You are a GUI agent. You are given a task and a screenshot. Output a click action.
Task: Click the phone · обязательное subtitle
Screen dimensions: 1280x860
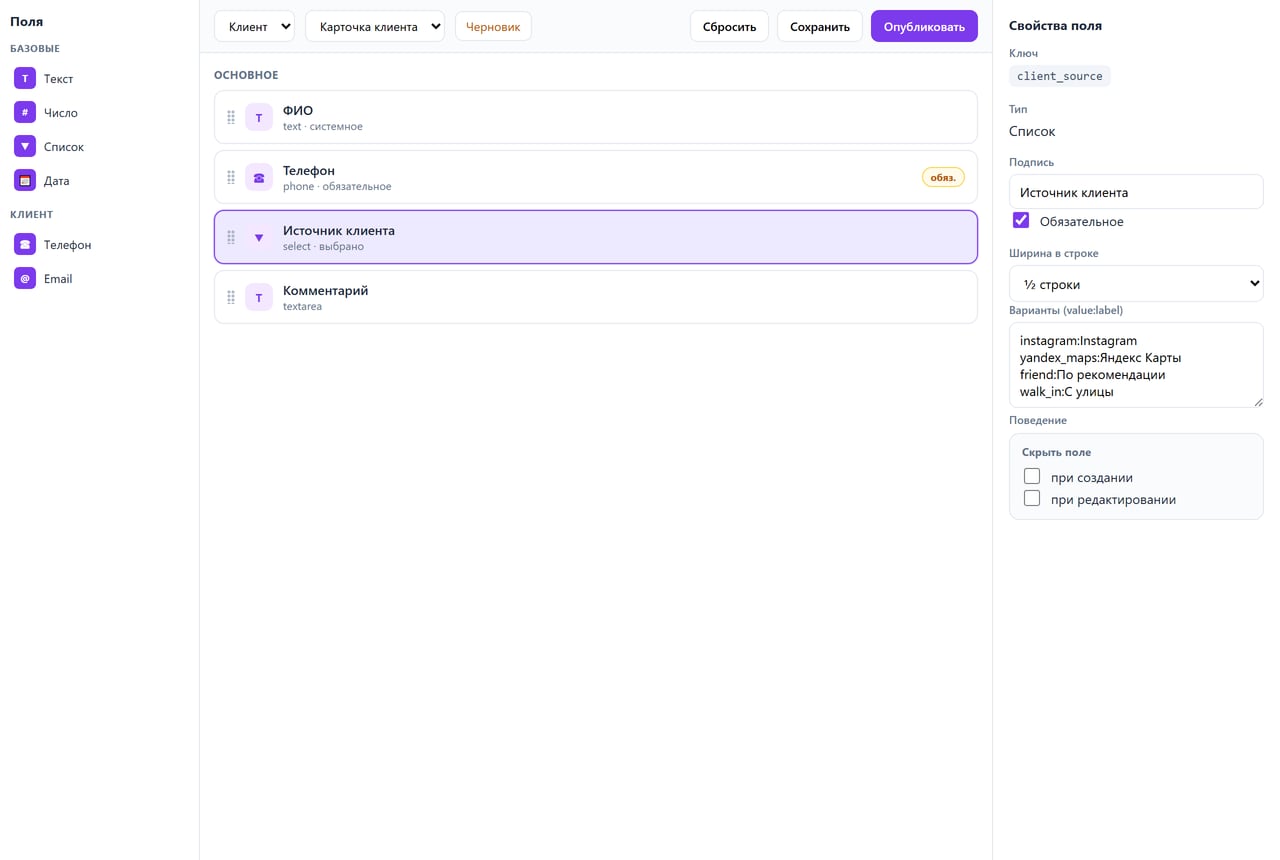tap(337, 187)
